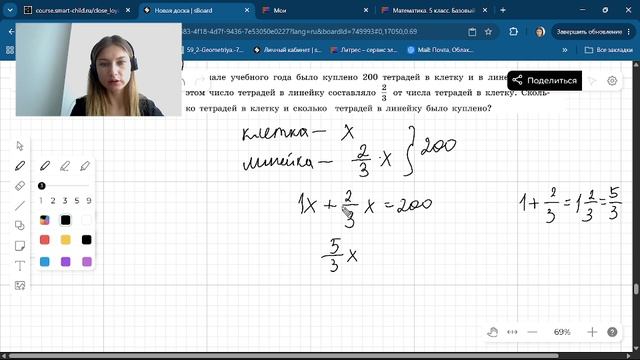Screen dimensions: 640x360
Task: Open the 59_2-Geometriya bookmark
Action: coord(214,50)
